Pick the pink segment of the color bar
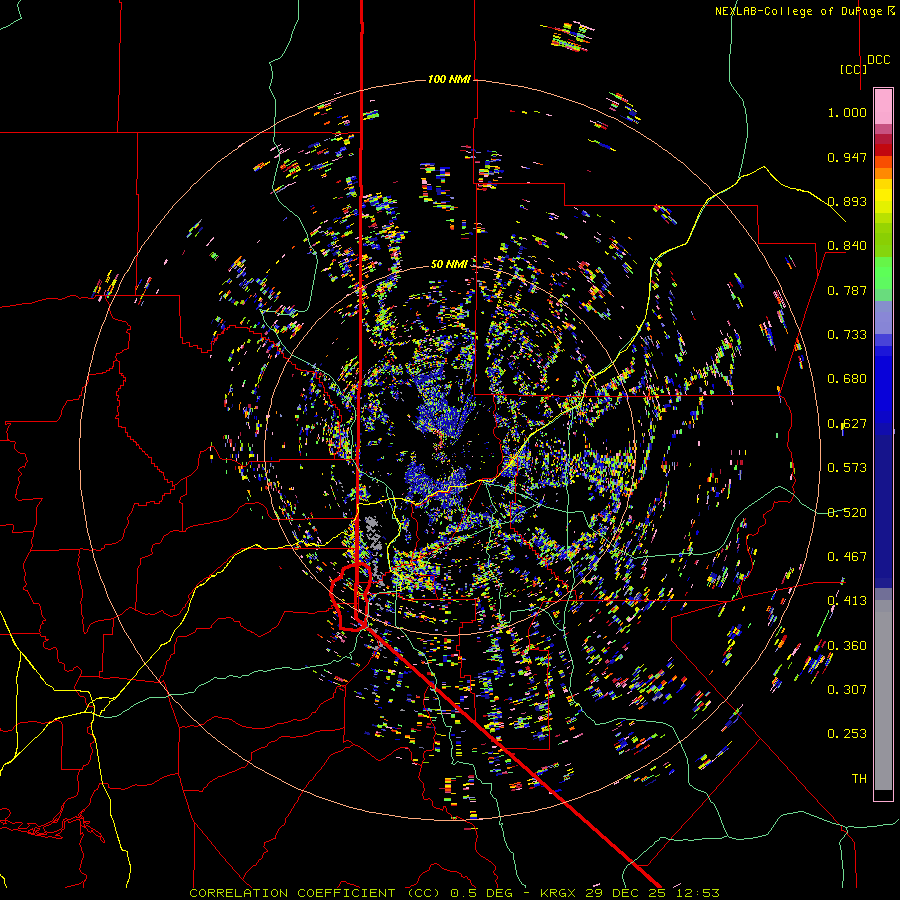 tap(883, 106)
